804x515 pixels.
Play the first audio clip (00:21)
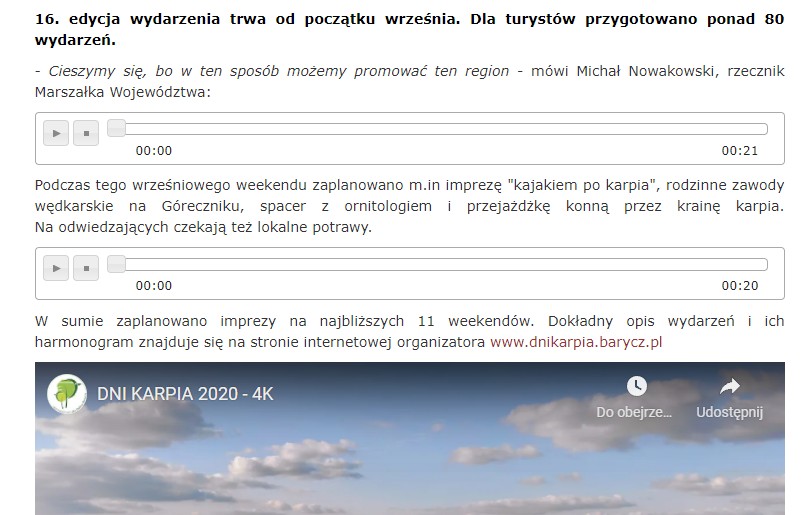(56, 133)
